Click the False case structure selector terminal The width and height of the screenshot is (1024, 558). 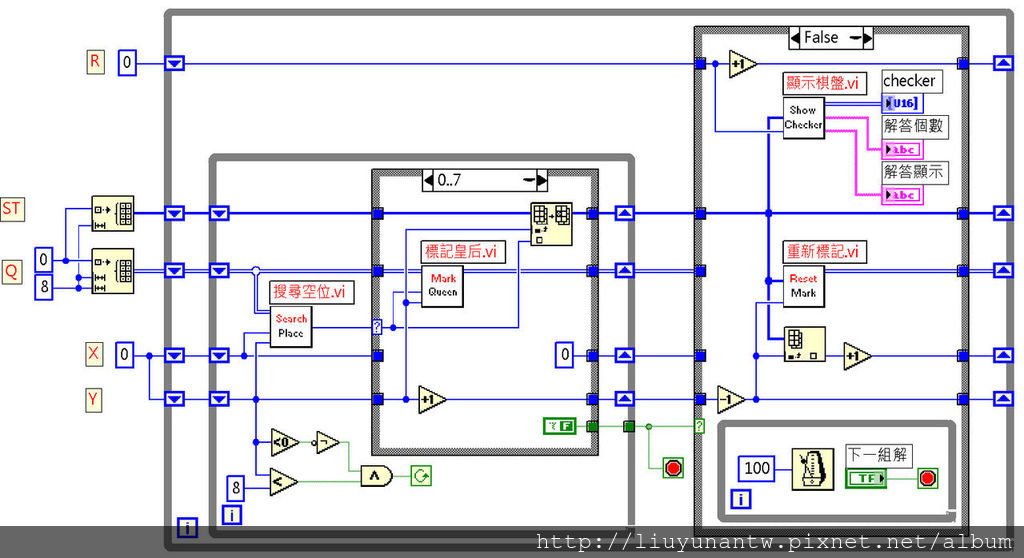699,426
